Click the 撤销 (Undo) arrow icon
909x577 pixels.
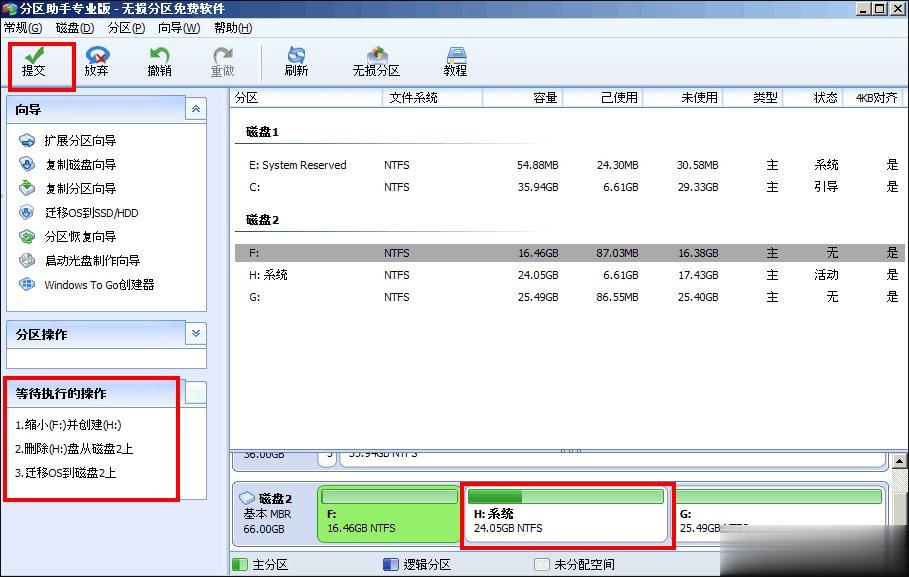[x=159, y=55]
